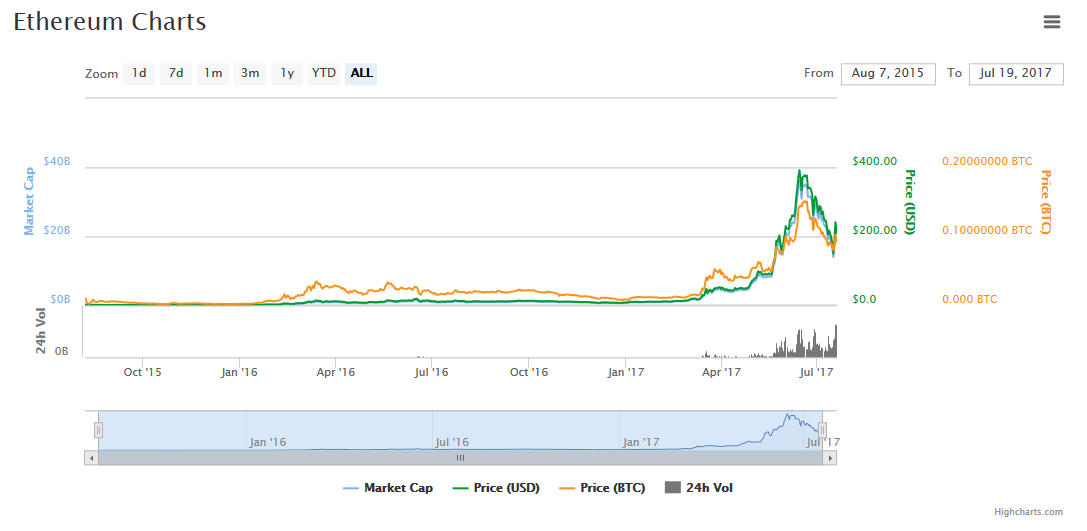Select the ALL zoom range

(x=361, y=73)
